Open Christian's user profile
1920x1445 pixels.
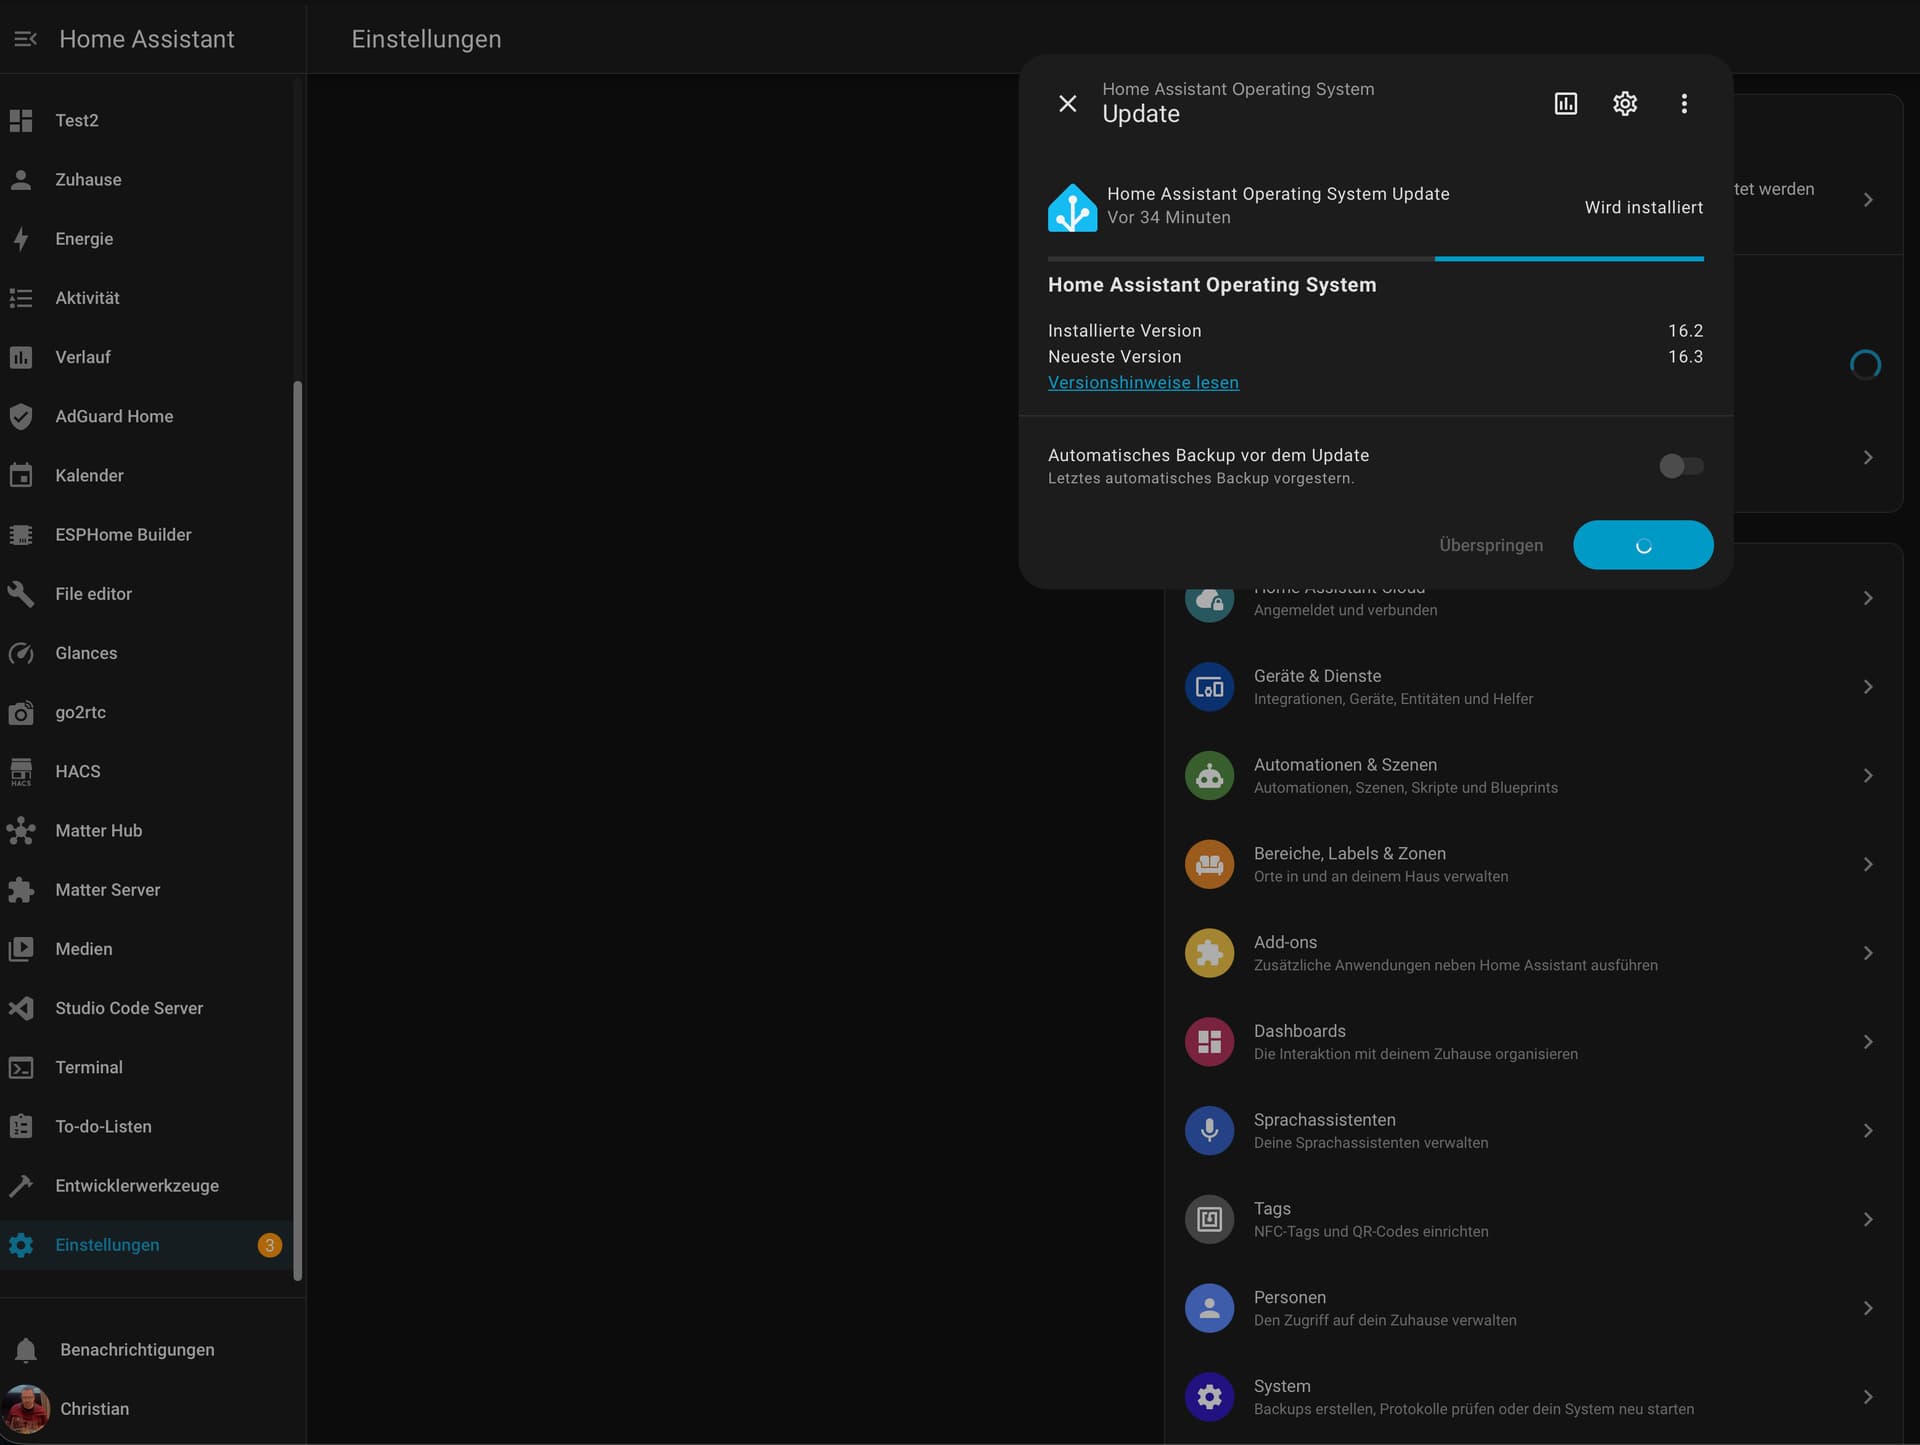pyautogui.click(x=94, y=1408)
